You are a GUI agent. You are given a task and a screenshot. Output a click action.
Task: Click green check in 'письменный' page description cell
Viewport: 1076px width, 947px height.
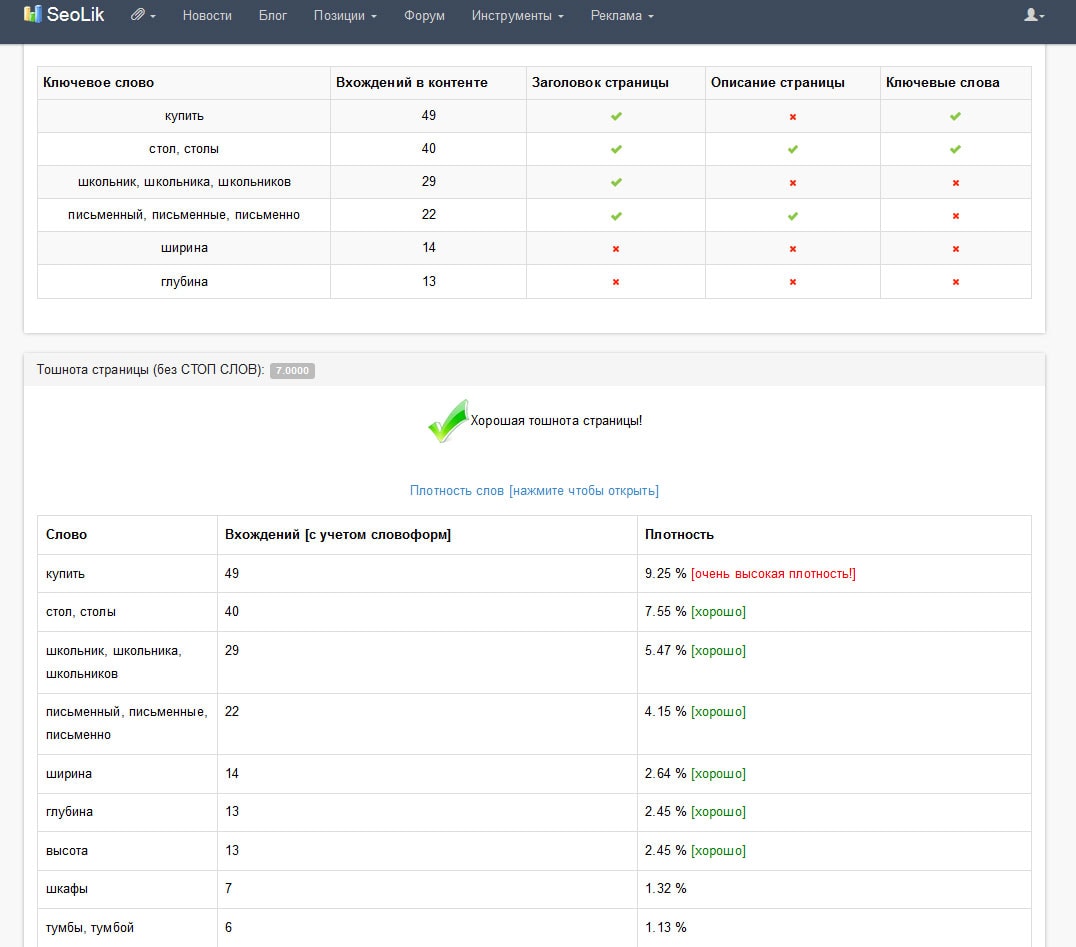click(793, 215)
